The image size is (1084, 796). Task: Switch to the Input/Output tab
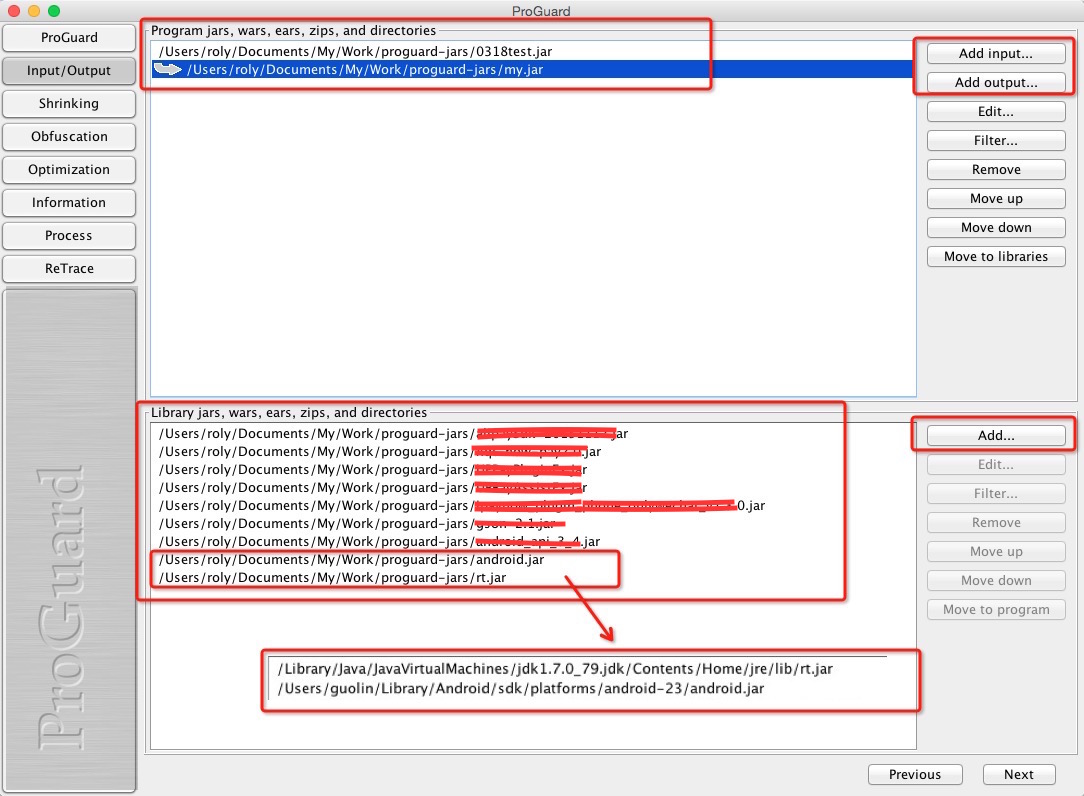pos(68,71)
